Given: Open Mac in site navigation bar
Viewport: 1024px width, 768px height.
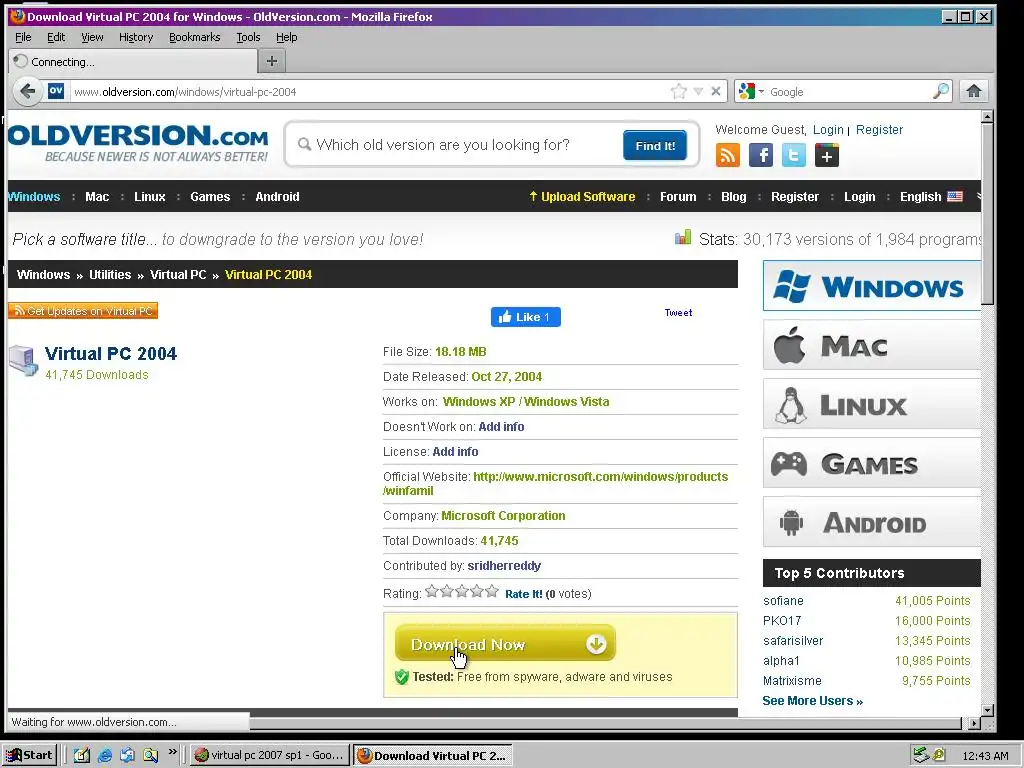Looking at the screenshot, I should 97,197.
